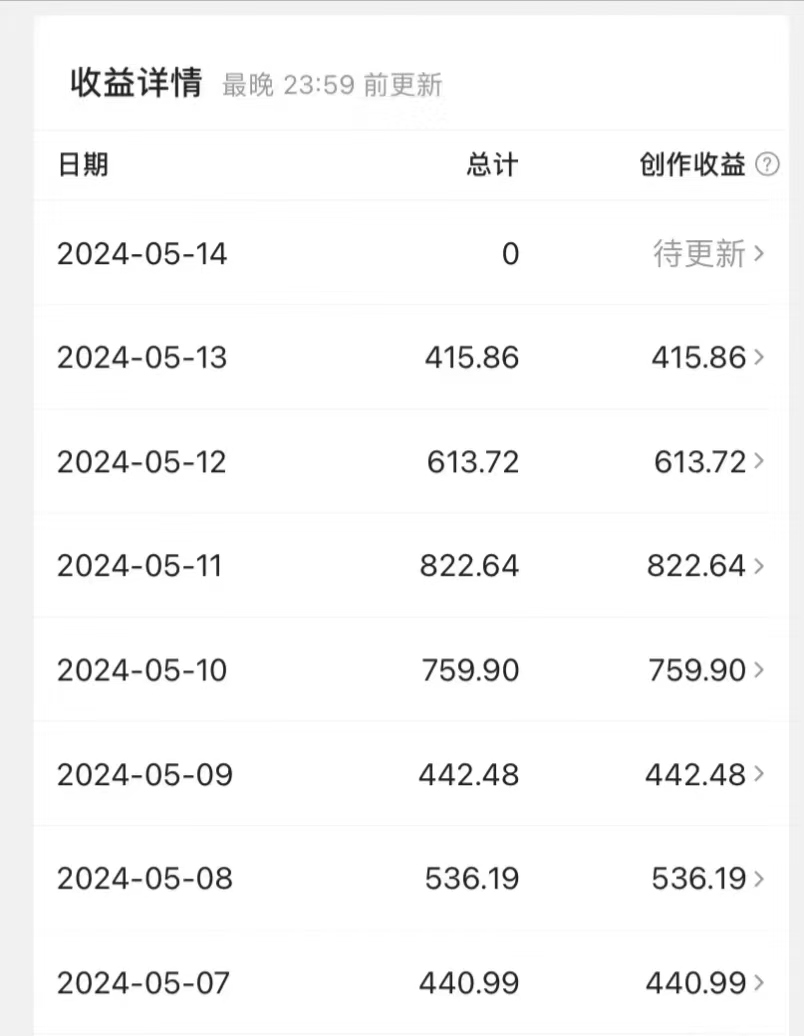Click the total value 536.19
This screenshot has height=1036, width=804.
click(472, 879)
